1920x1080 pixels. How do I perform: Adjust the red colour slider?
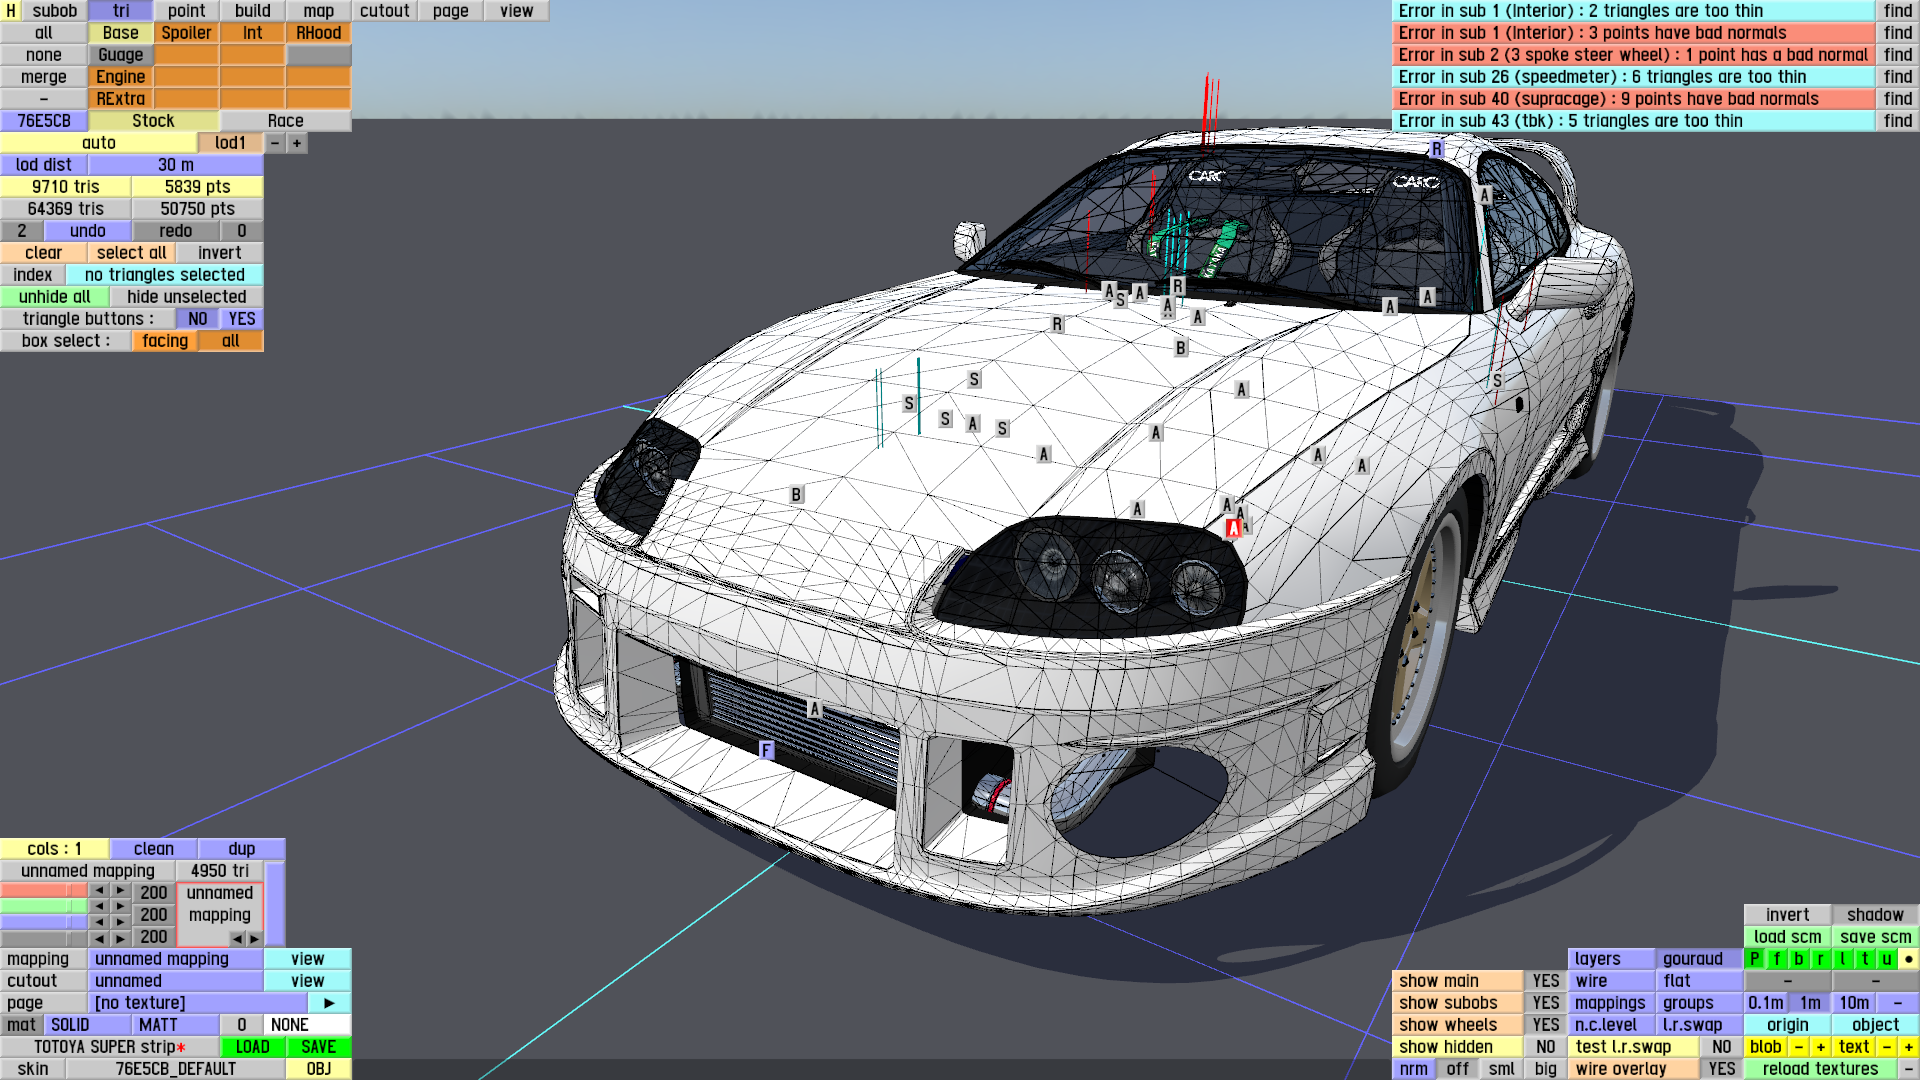click(x=43, y=890)
